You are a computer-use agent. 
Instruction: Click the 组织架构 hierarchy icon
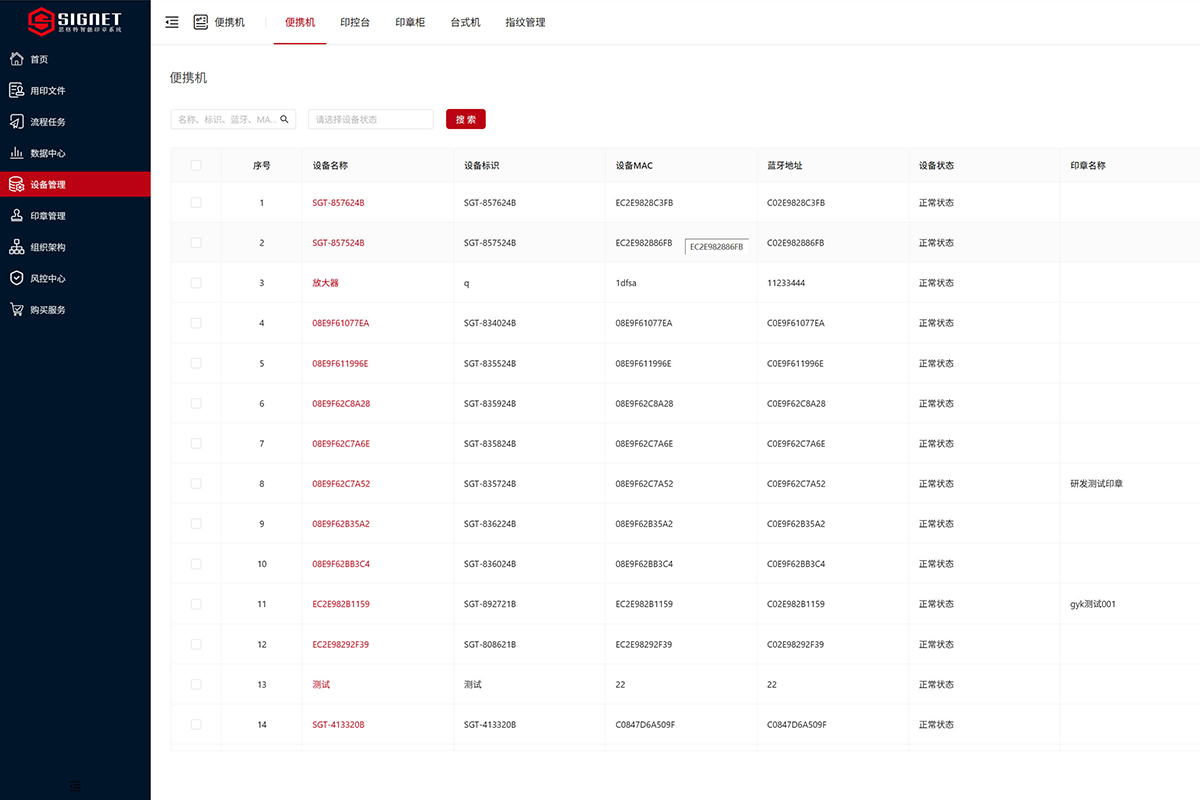pos(16,247)
